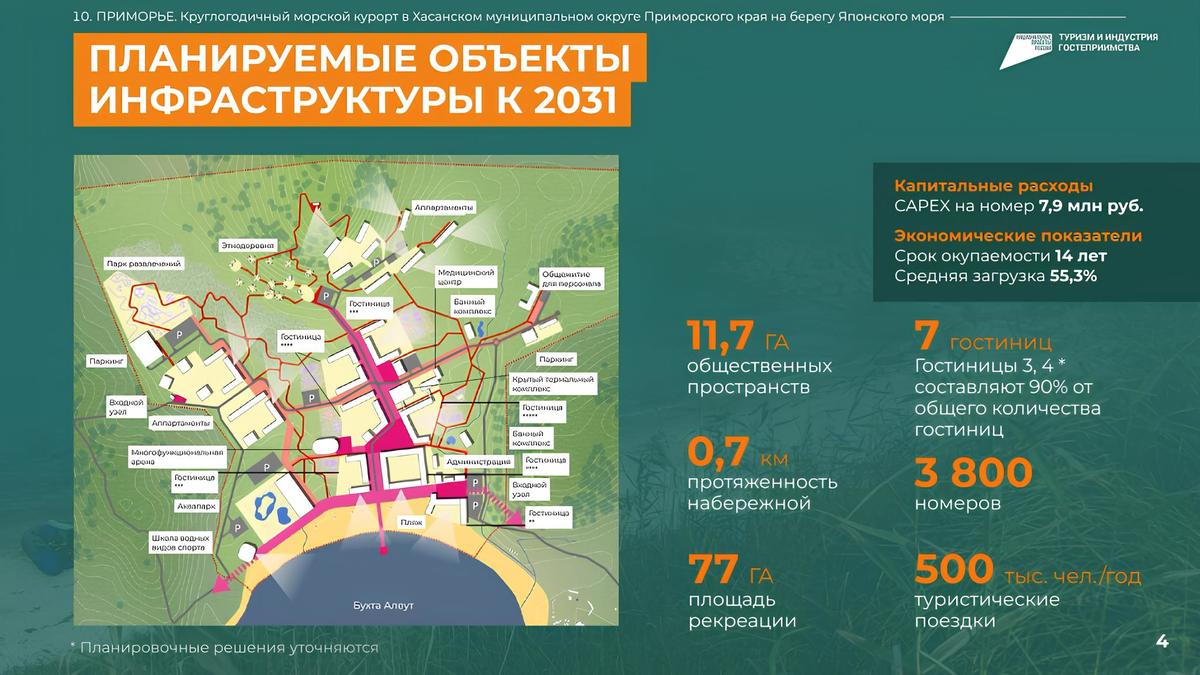Image resolution: width=1200 pixels, height=675 pixels.
Task: Click the 3 800 номеров figure
Action: [973, 473]
